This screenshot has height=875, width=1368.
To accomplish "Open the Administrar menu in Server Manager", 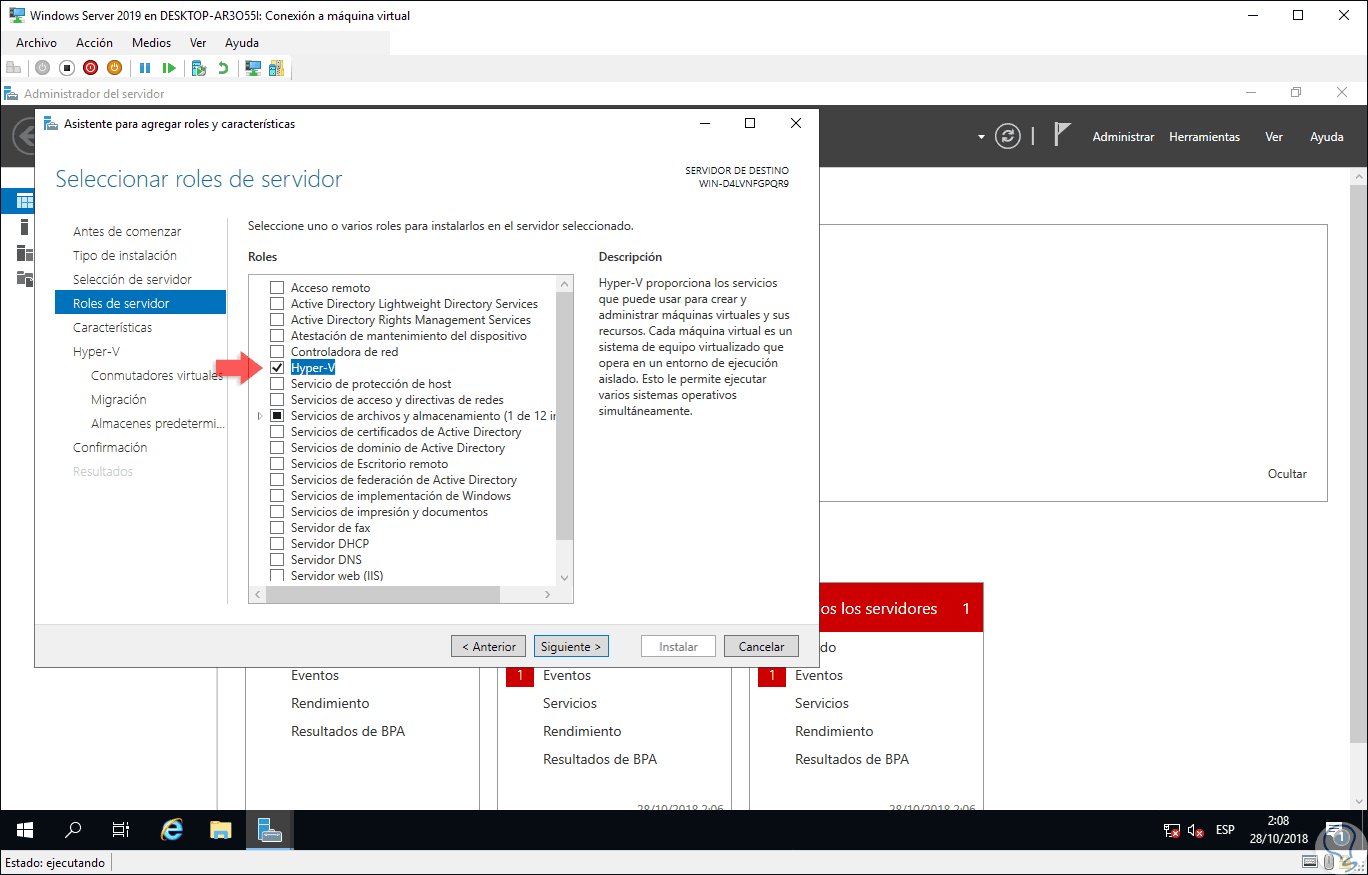I will coord(1123,137).
